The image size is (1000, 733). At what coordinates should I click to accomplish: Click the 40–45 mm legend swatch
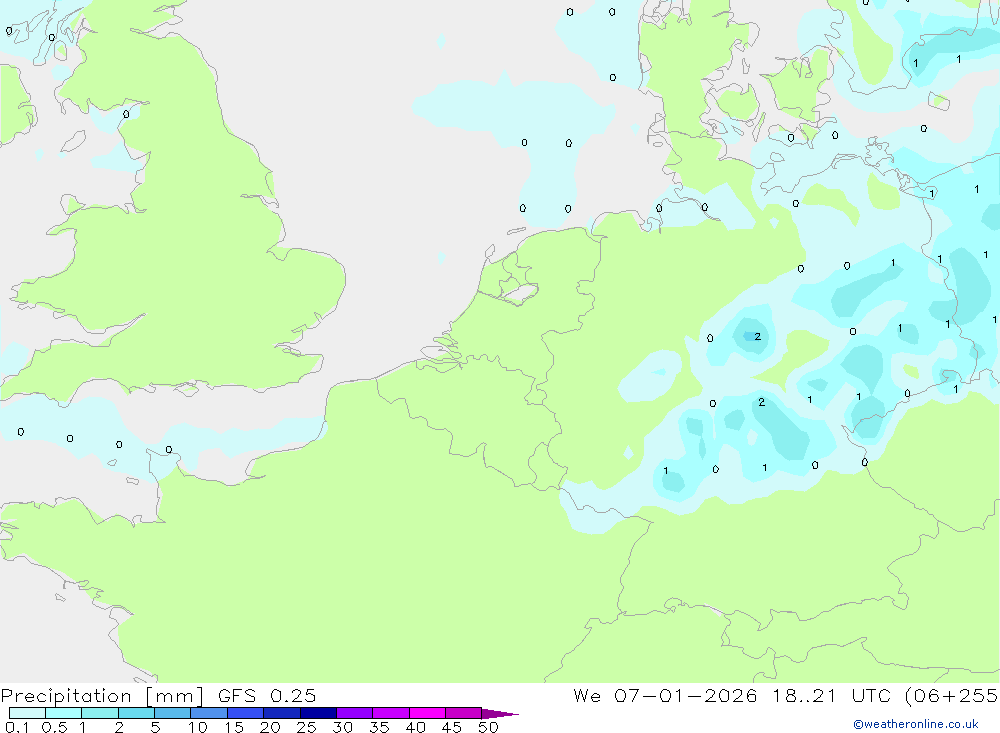[x=427, y=713]
